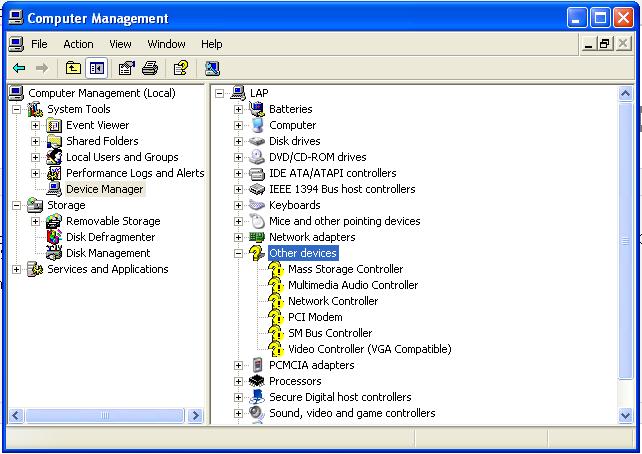Toggle the Show/Hide Console Tree icon
This screenshot has width=642, height=454.
[97, 68]
